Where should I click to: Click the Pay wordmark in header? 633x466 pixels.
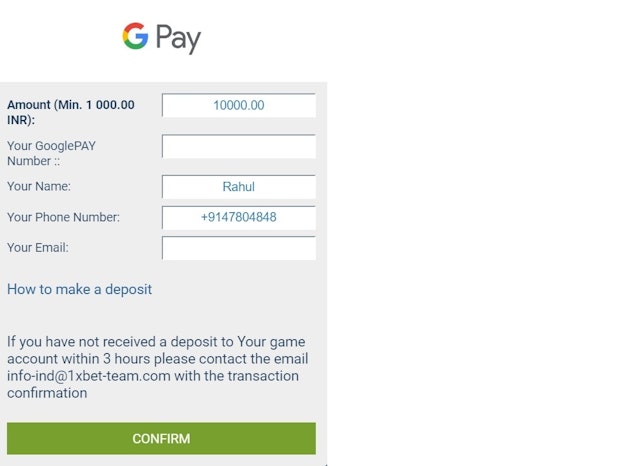(x=178, y=39)
